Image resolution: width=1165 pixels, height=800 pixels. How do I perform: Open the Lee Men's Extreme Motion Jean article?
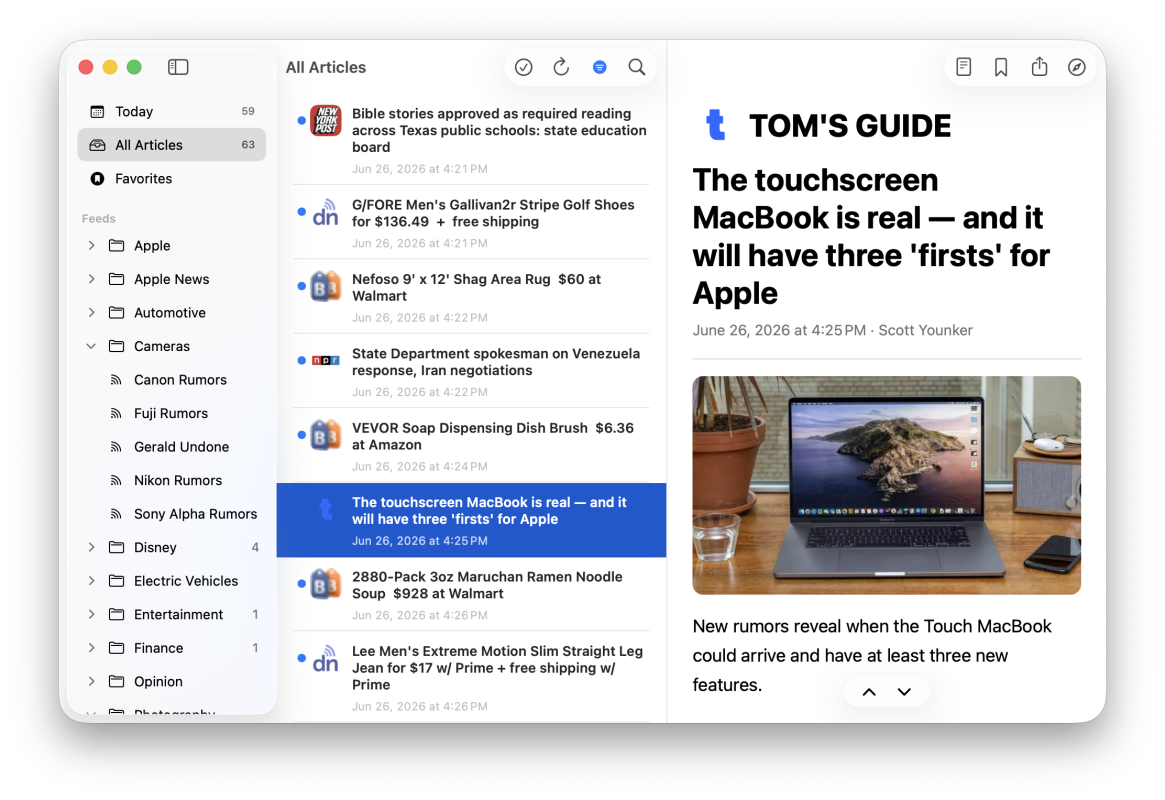471,677
